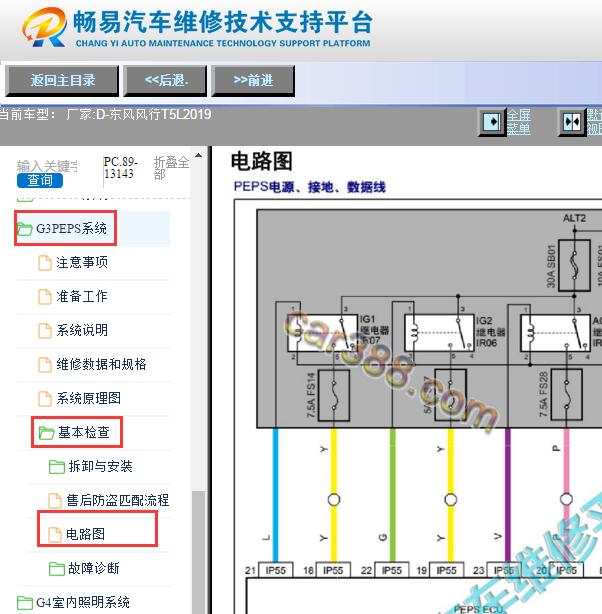Collapse the 基本检查 folder icon

(46, 433)
